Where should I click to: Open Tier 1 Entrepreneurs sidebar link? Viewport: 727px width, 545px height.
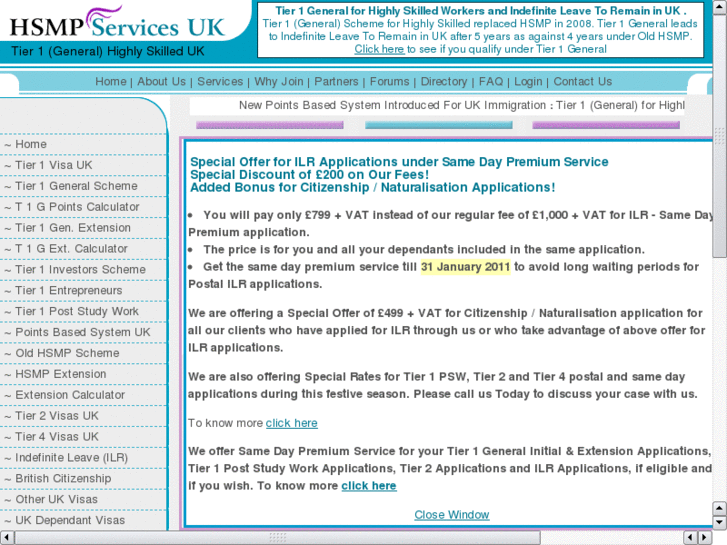point(69,290)
